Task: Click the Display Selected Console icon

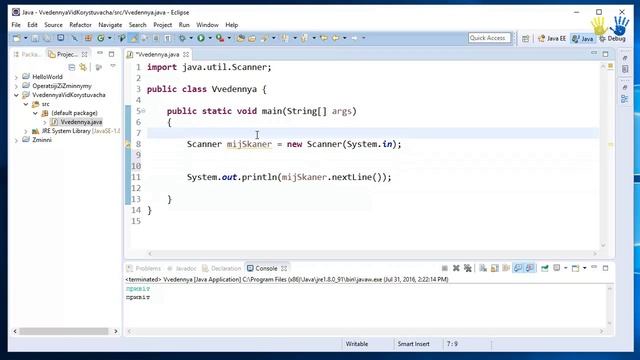Action: click(x=557, y=268)
